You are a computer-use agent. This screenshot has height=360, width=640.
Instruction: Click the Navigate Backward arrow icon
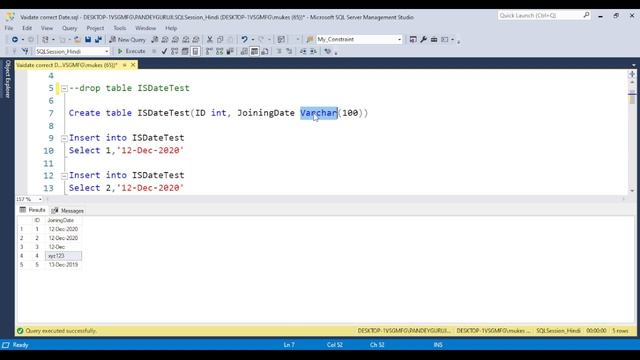(x=15, y=40)
